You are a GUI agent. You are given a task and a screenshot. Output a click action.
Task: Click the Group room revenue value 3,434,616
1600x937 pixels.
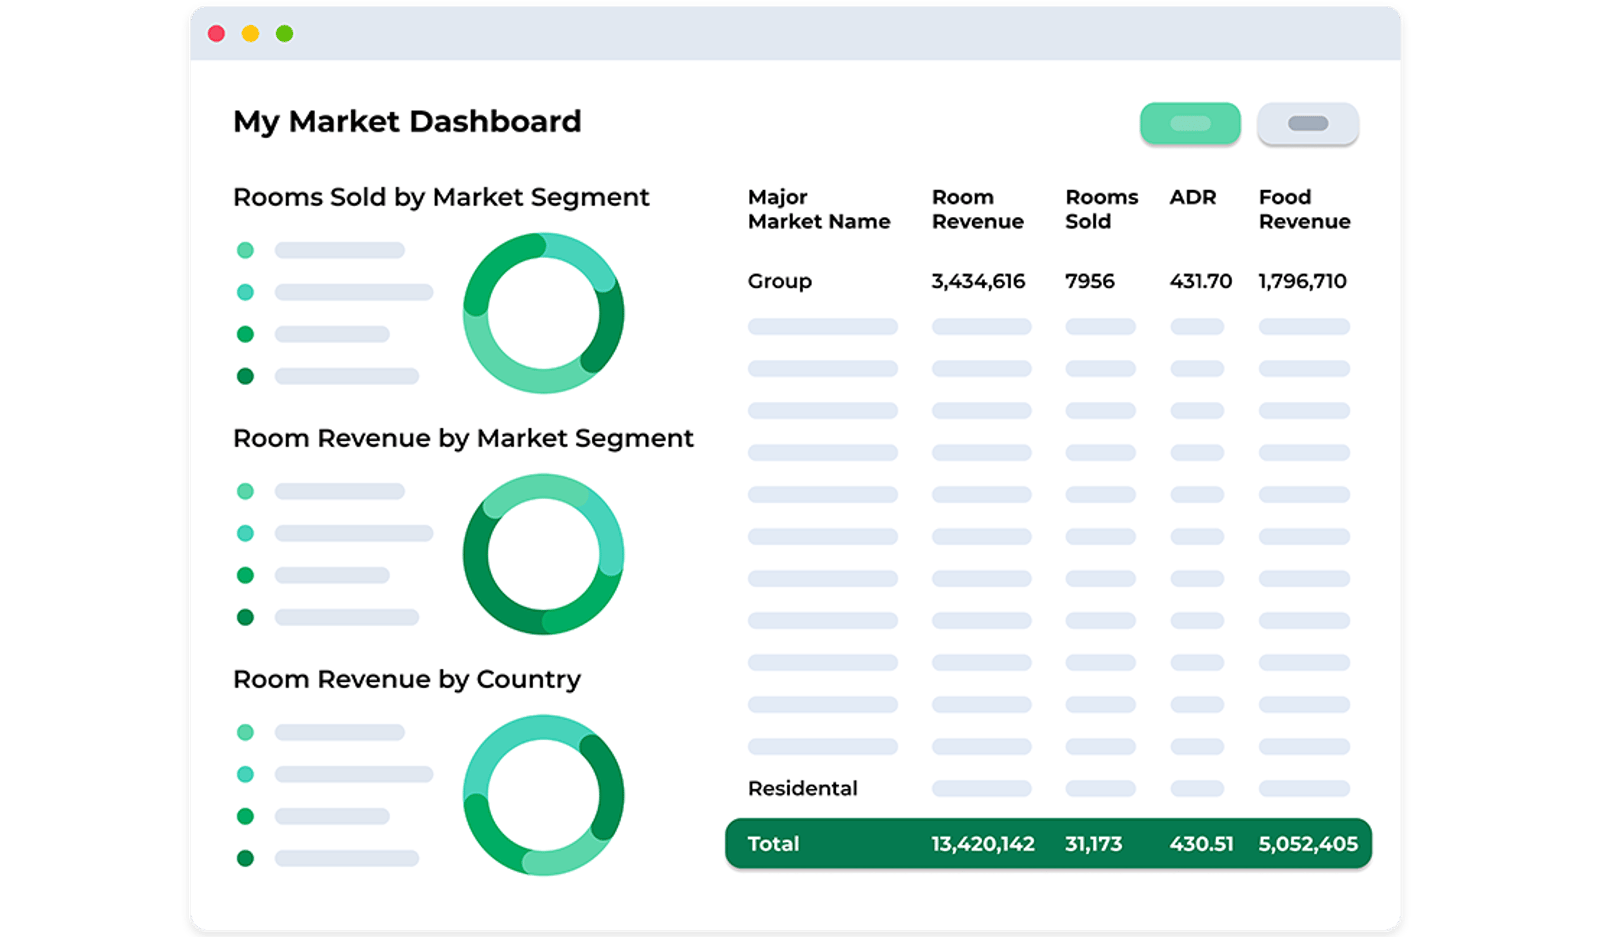point(978,281)
